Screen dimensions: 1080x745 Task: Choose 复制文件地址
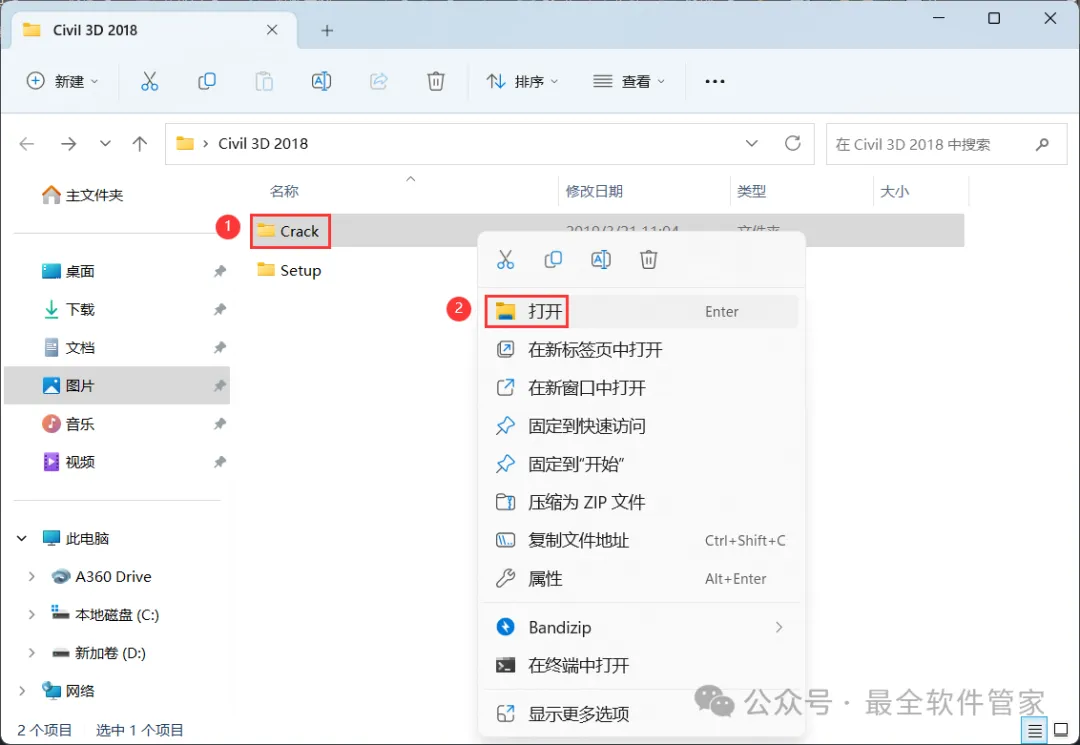click(641, 541)
